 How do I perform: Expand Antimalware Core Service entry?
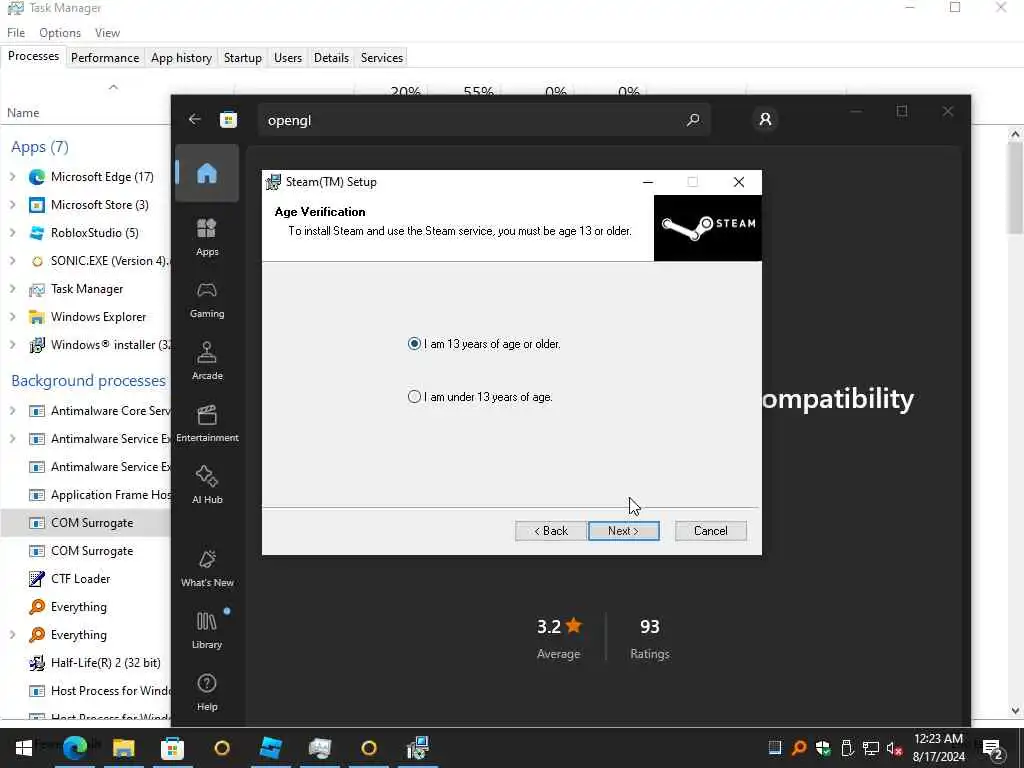tap(12, 411)
